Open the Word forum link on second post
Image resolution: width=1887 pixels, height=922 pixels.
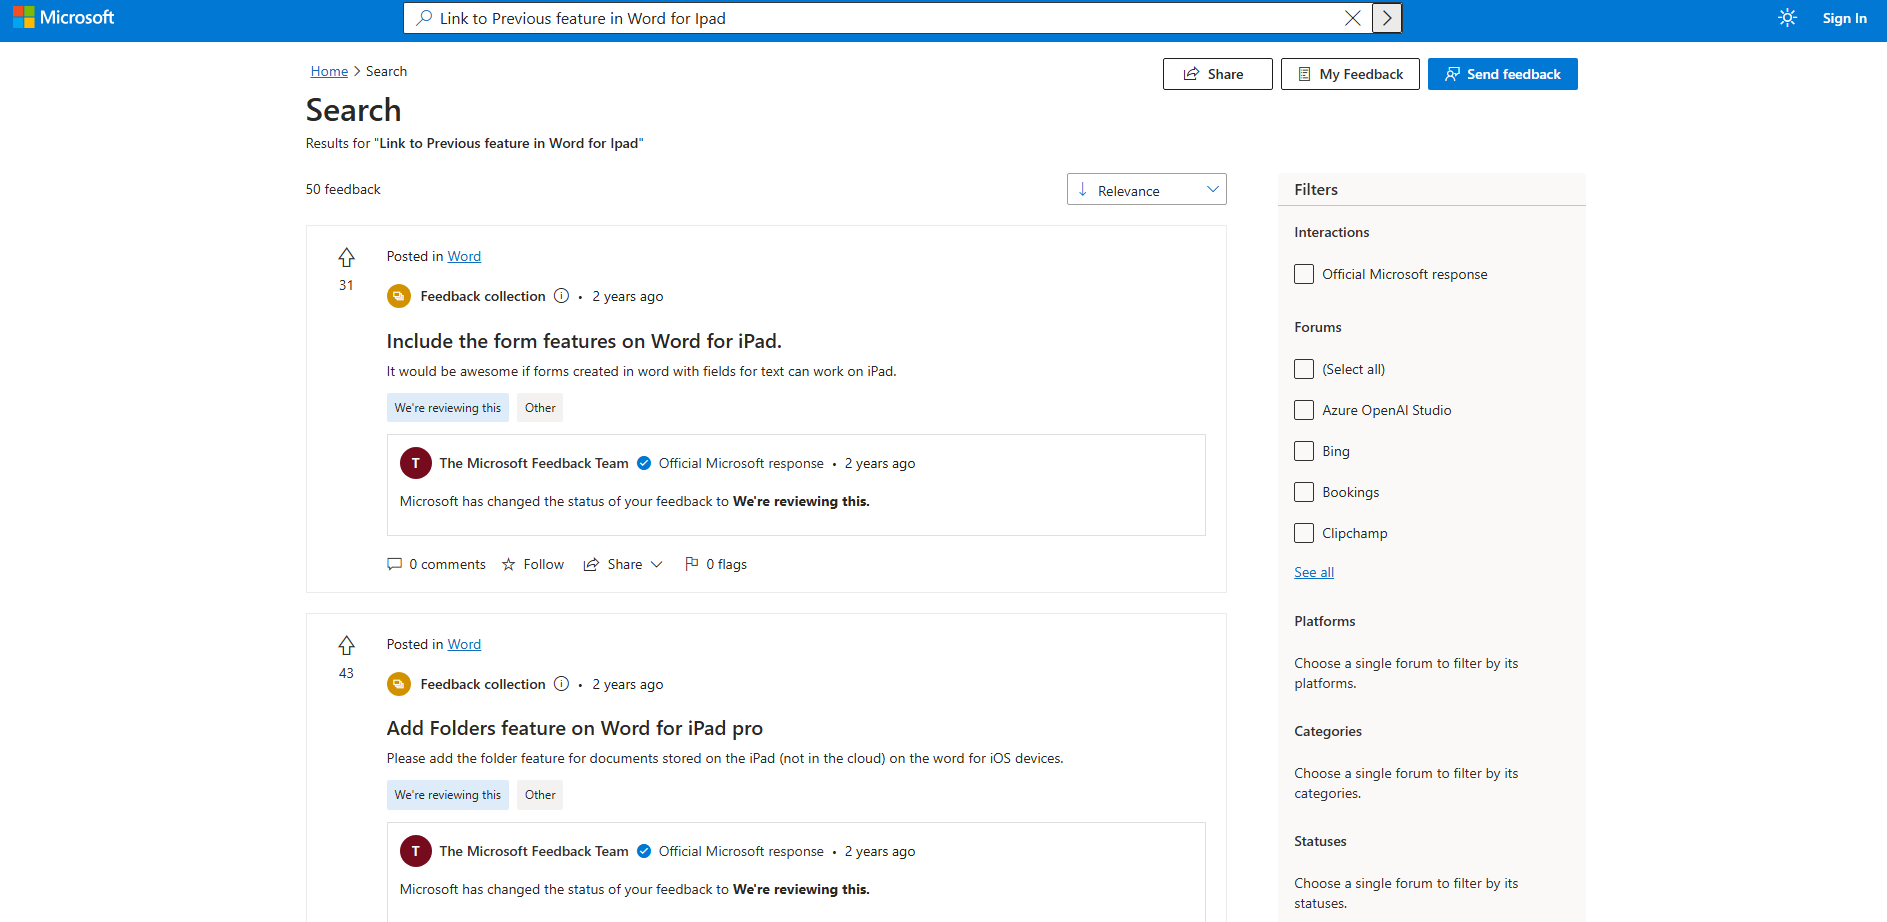464,644
